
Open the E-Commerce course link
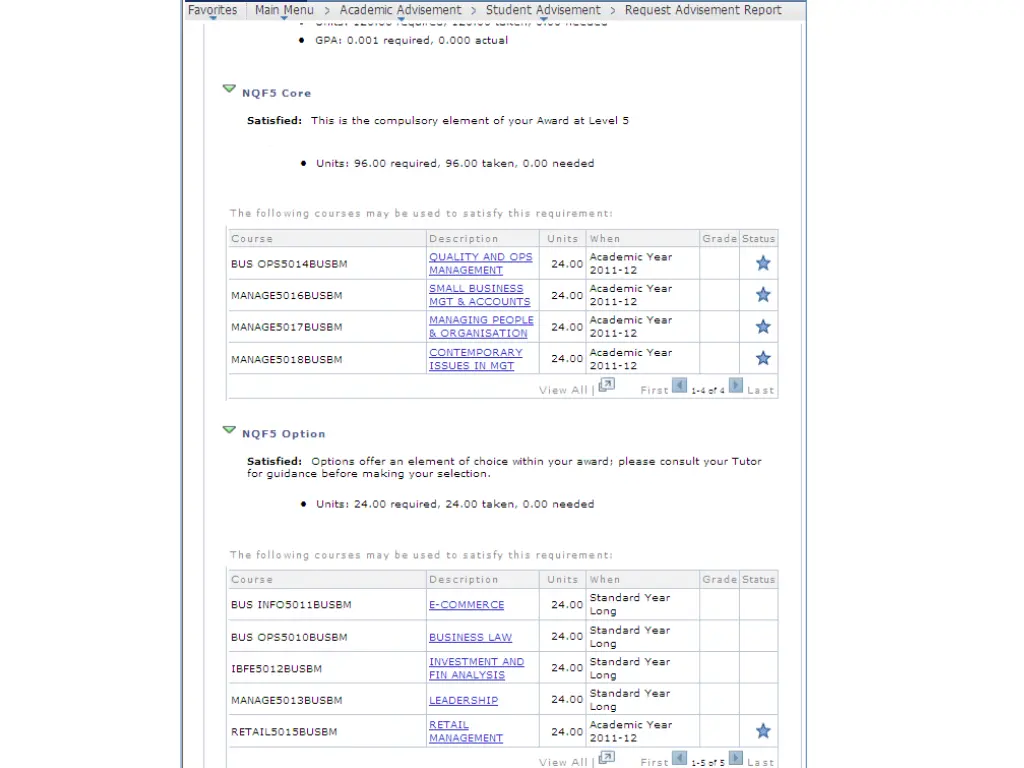point(466,605)
